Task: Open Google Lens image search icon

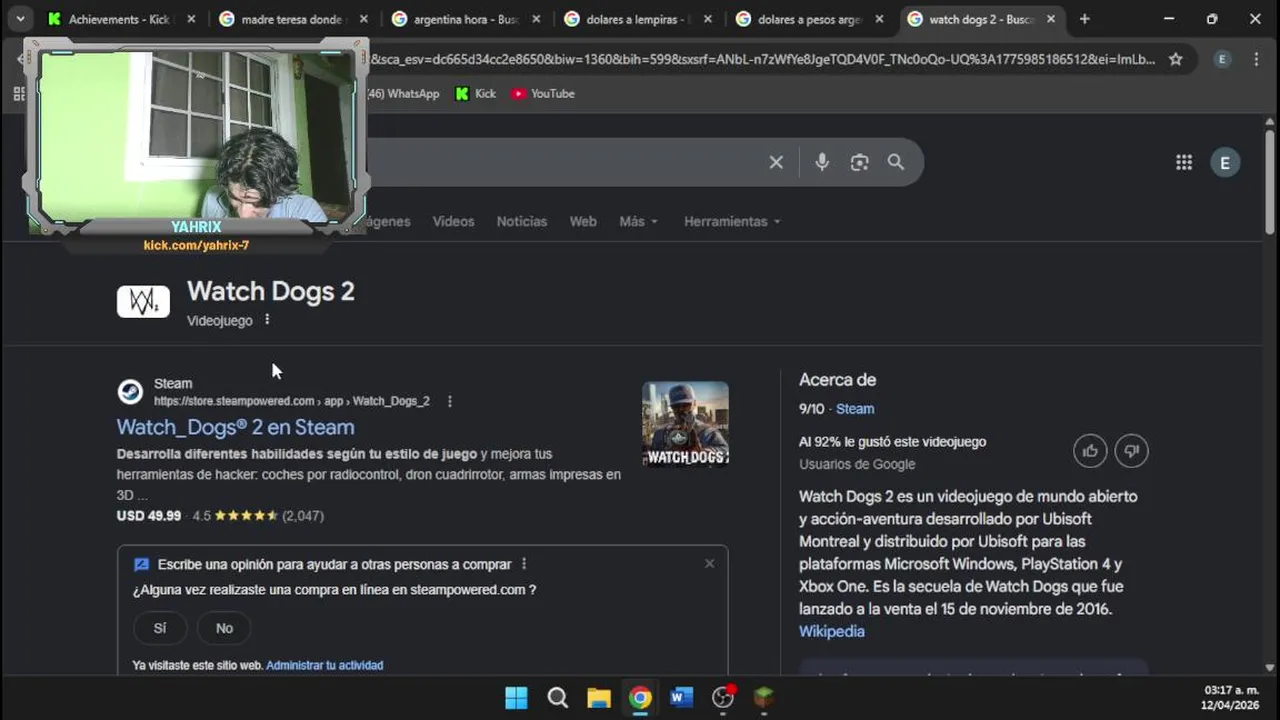Action: (x=859, y=162)
